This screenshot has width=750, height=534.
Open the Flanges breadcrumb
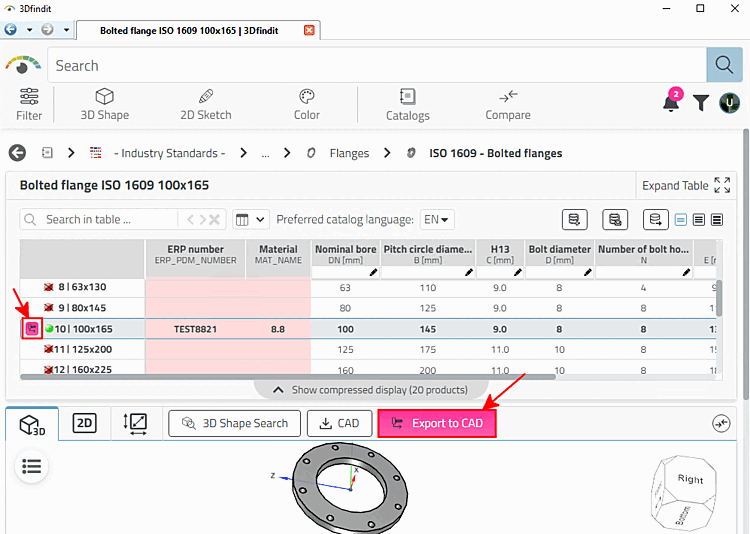[x=349, y=153]
